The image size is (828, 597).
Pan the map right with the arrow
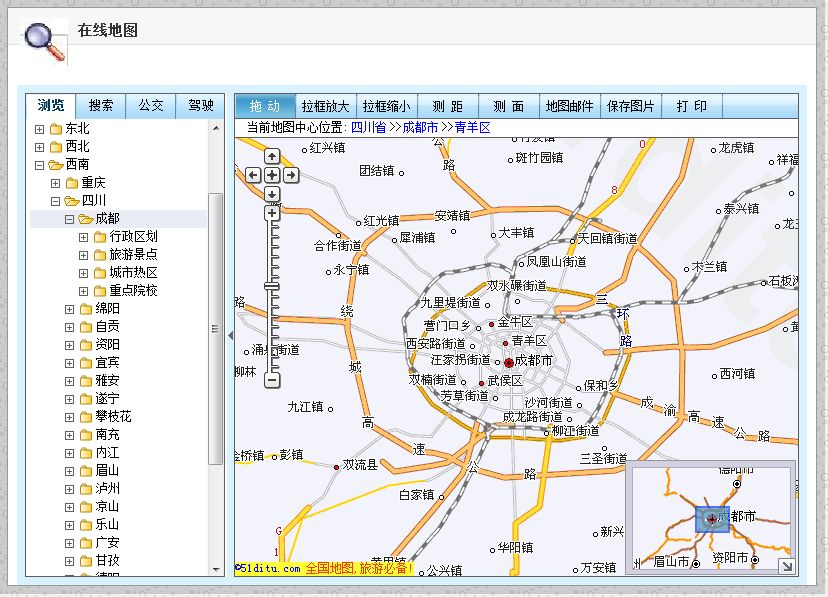pyautogui.click(x=290, y=175)
